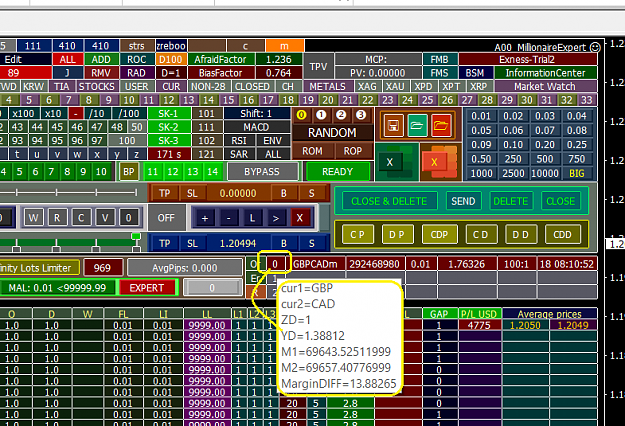This screenshot has height=426, width=625.
Task: Click the CLOSE & DELETE button
Action: (389, 201)
